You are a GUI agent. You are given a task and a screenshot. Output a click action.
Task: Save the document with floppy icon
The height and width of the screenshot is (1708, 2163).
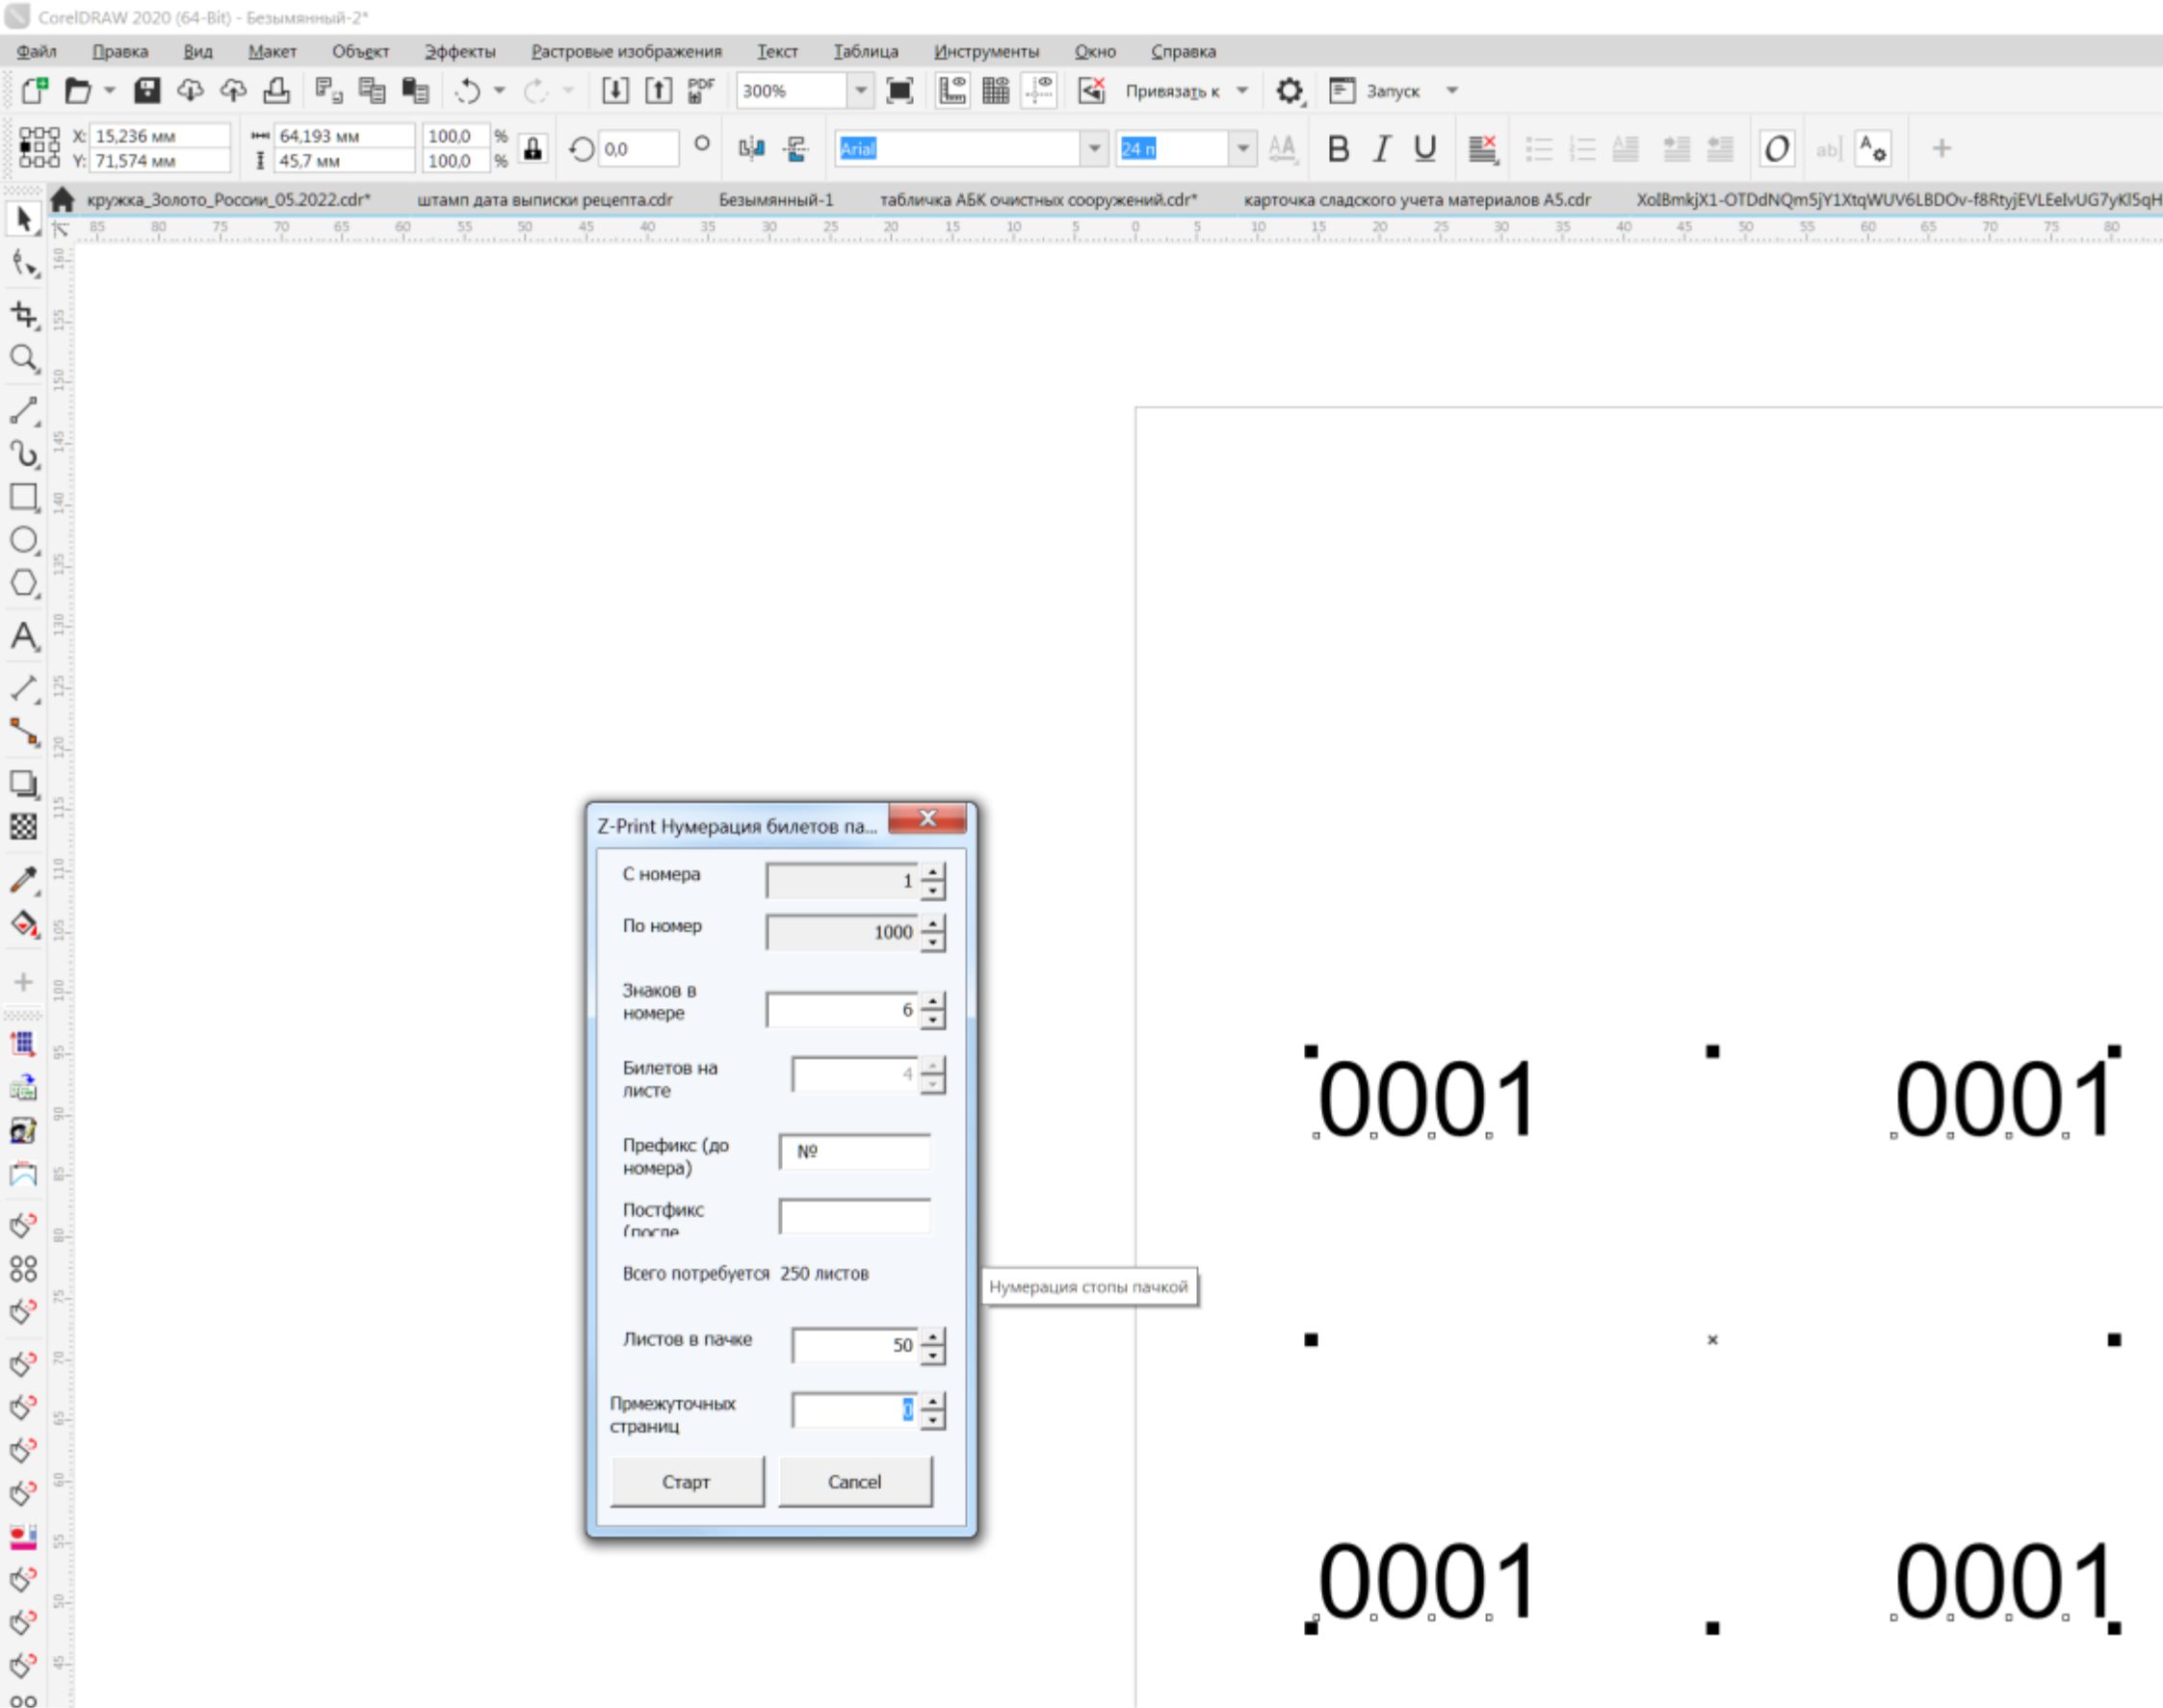pyautogui.click(x=147, y=91)
